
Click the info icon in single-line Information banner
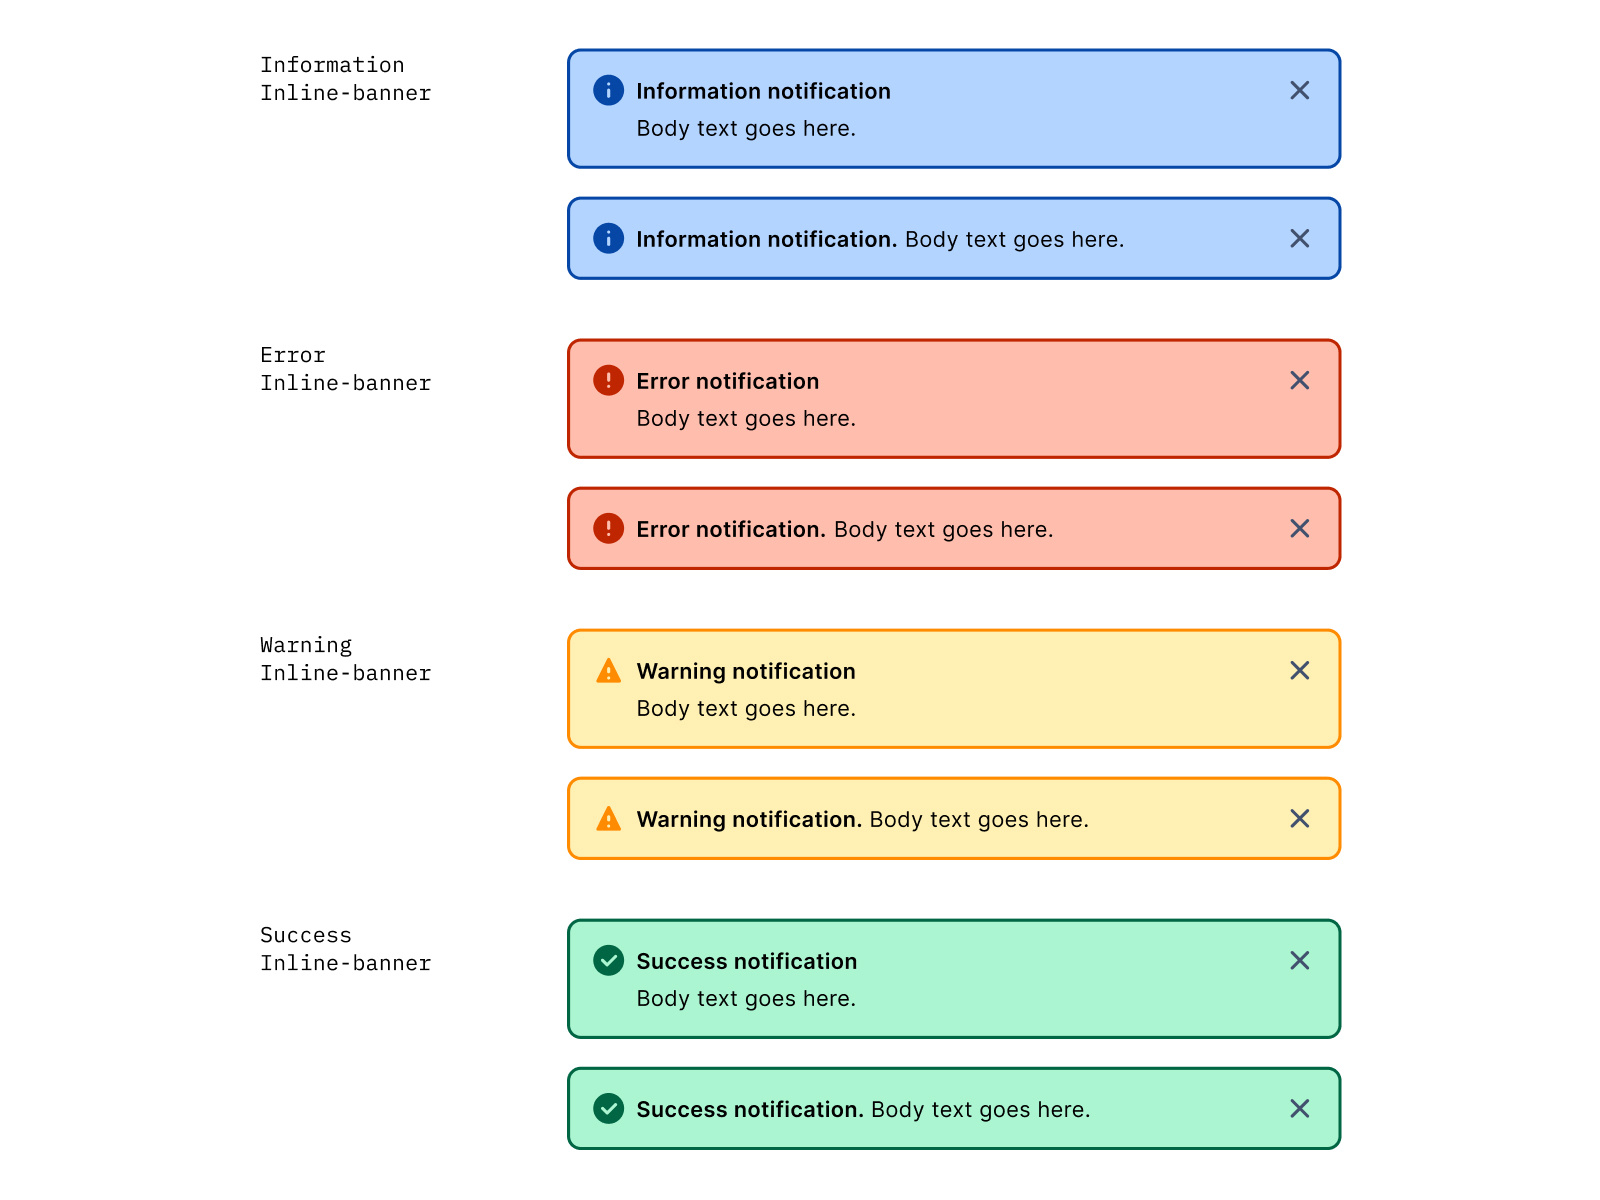608,239
